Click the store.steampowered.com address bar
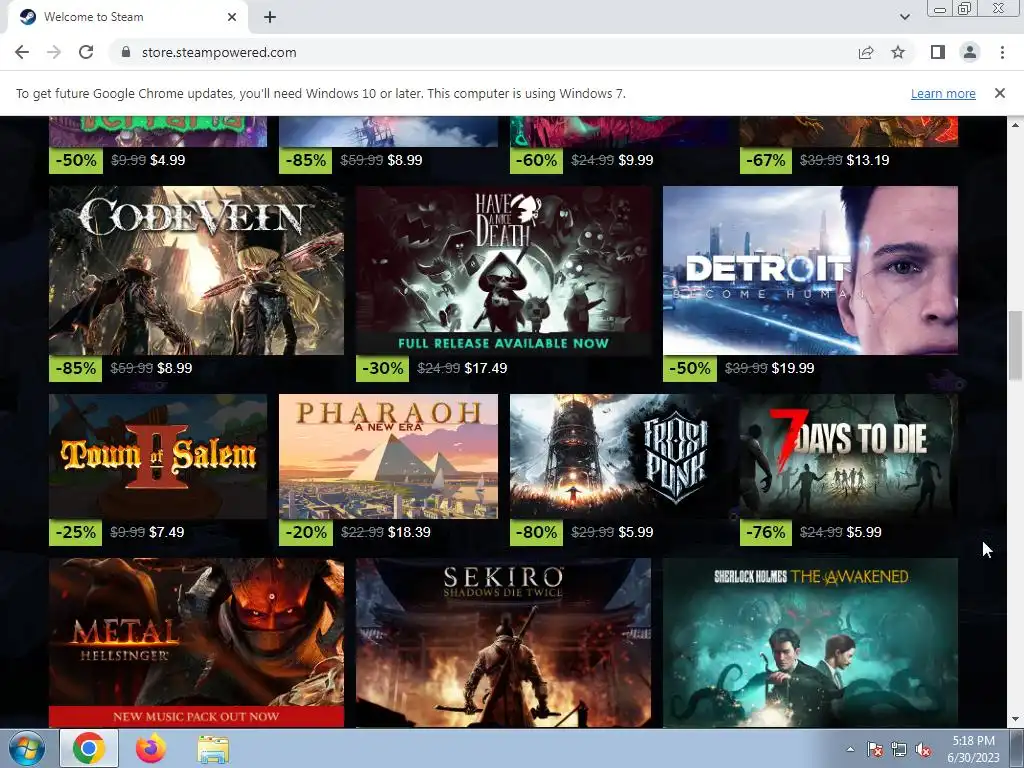 (x=483, y=52)
